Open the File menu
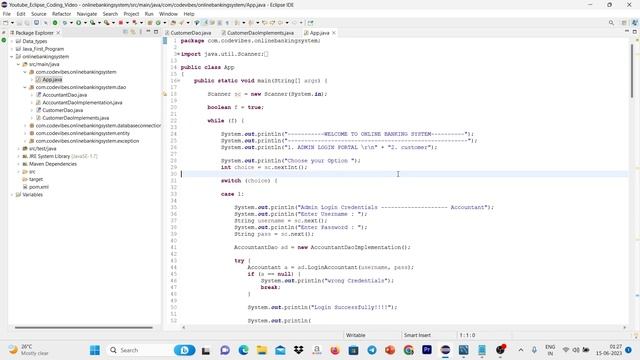Viewport: 640px width, 360px height. pos(7,14)
